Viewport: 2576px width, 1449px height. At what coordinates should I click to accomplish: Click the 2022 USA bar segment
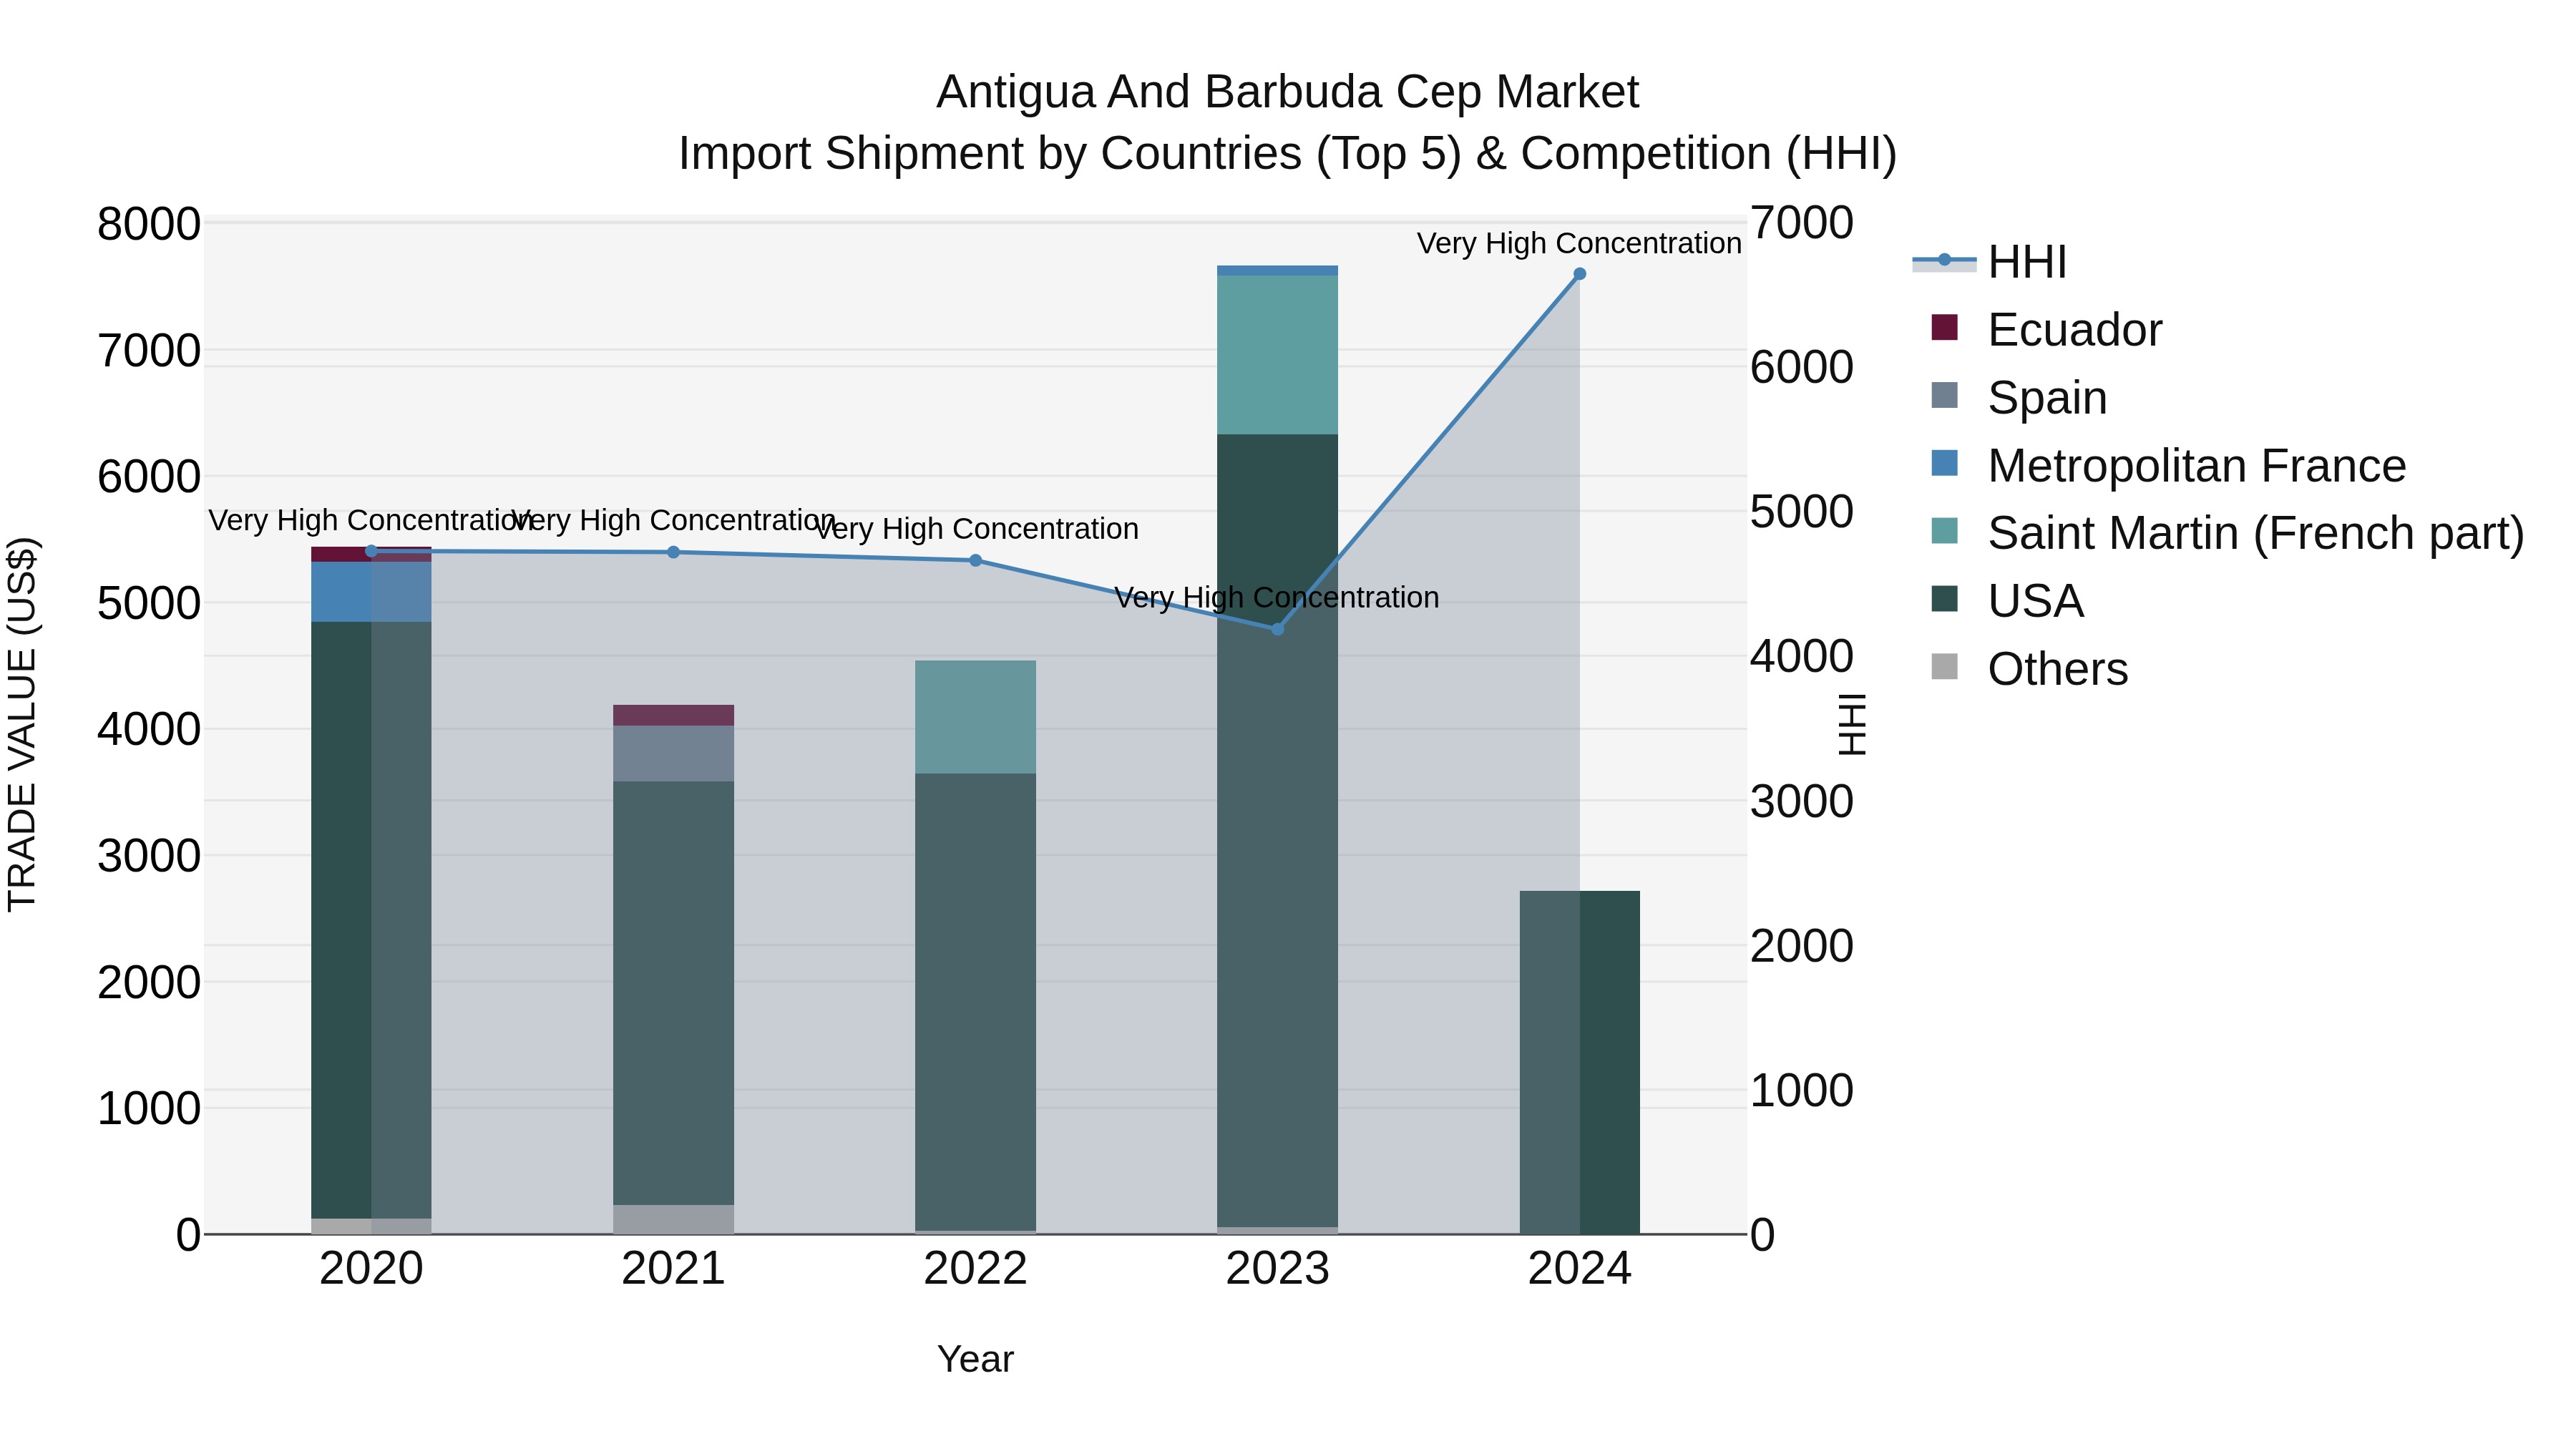click(976, 1002)
